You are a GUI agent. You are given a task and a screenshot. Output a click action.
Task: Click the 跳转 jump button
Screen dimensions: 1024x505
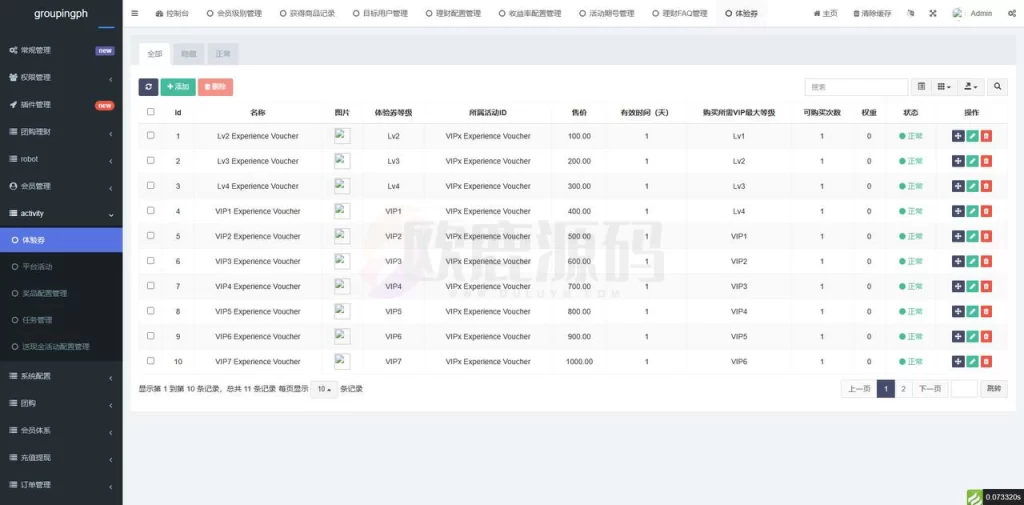[993, 389]
